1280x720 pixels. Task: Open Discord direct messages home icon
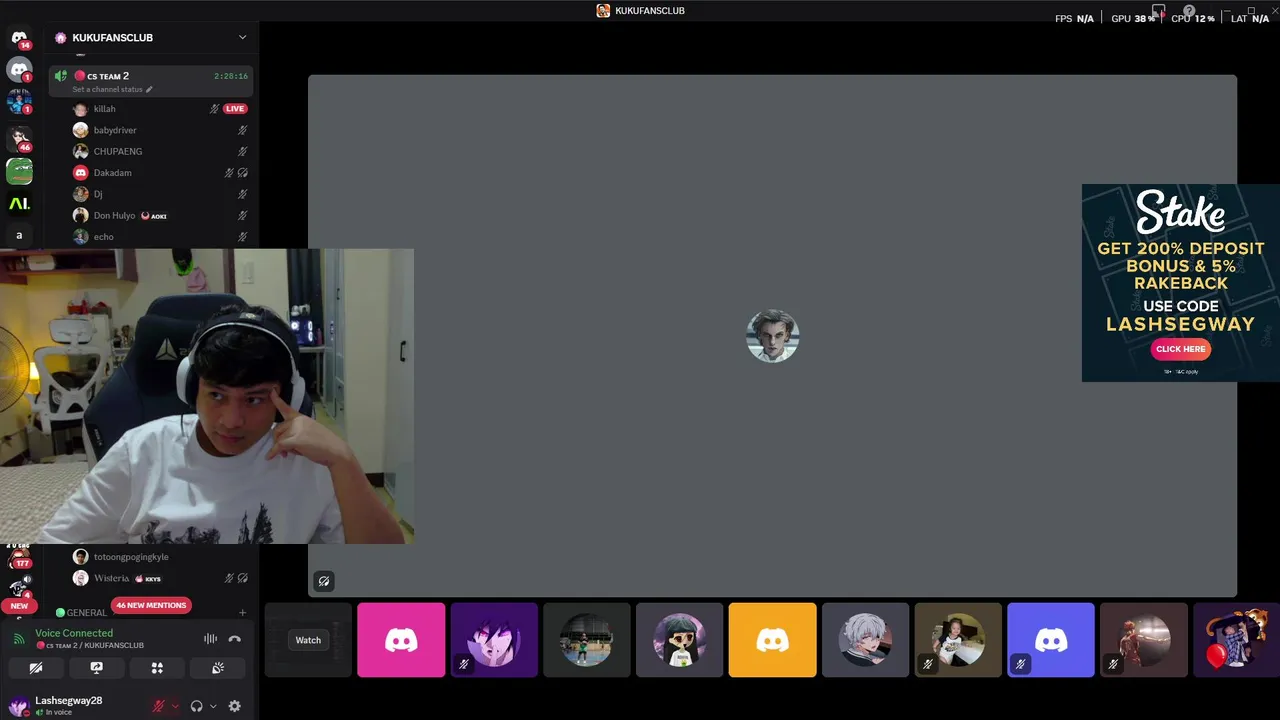click(x=19, y=37)
